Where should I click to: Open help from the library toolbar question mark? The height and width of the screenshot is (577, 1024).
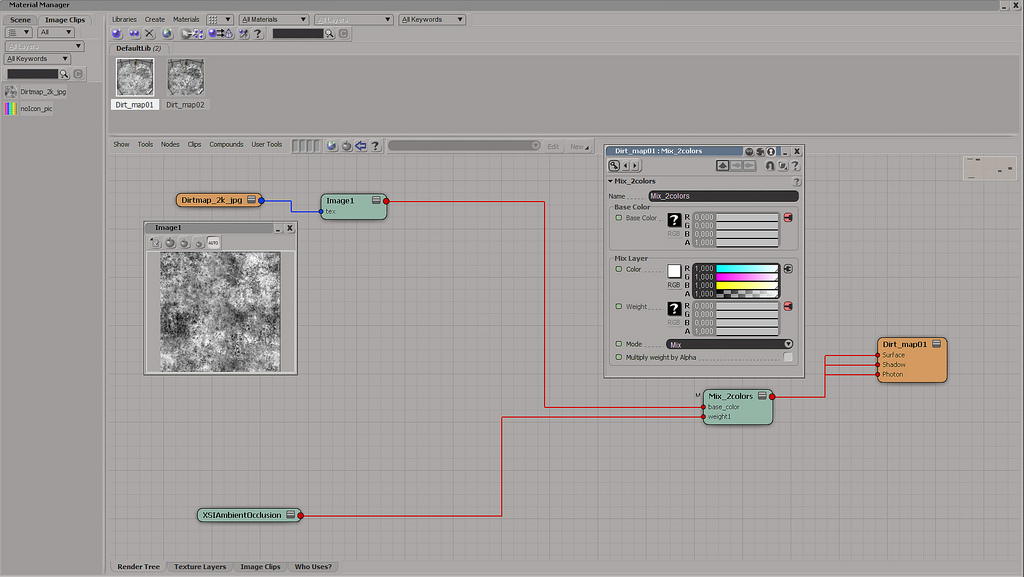tap(258, 33)
